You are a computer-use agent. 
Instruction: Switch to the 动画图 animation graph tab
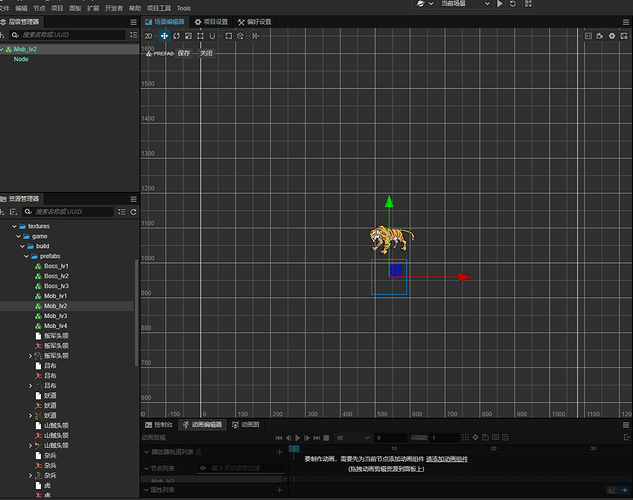245,425
